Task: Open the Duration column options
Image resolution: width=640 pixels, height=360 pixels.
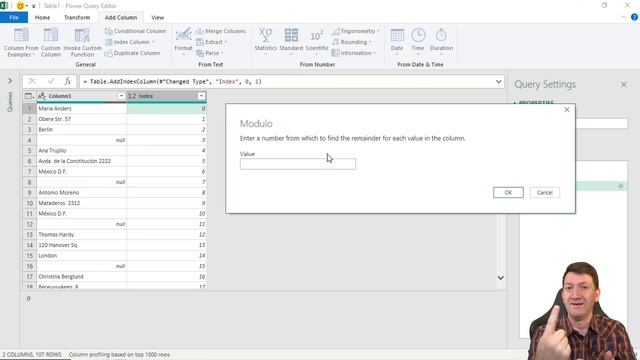Action: click(441, 42)
